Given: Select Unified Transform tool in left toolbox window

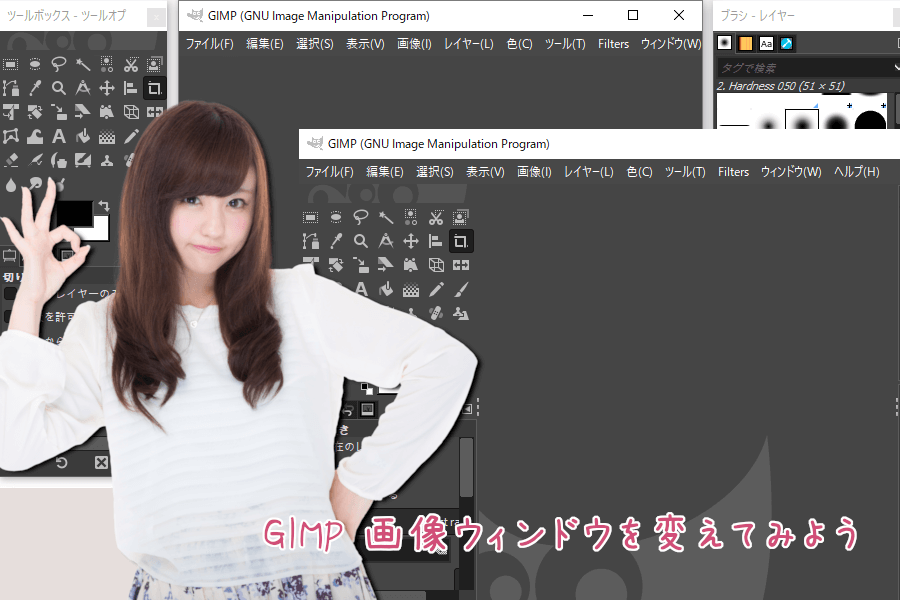Looking at the screenshot, I should (x=10, y=112).
